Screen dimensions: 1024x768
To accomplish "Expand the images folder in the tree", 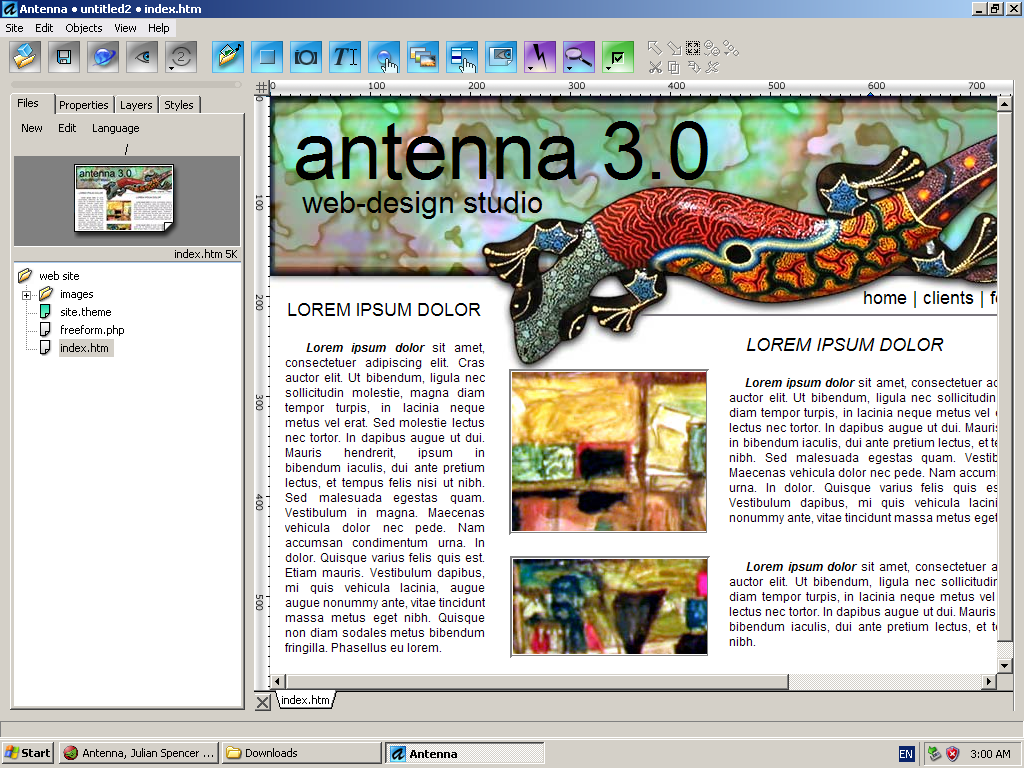I will (27, 294).
